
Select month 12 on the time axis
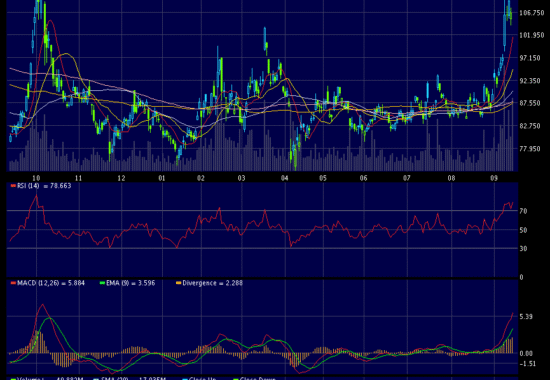121,178
